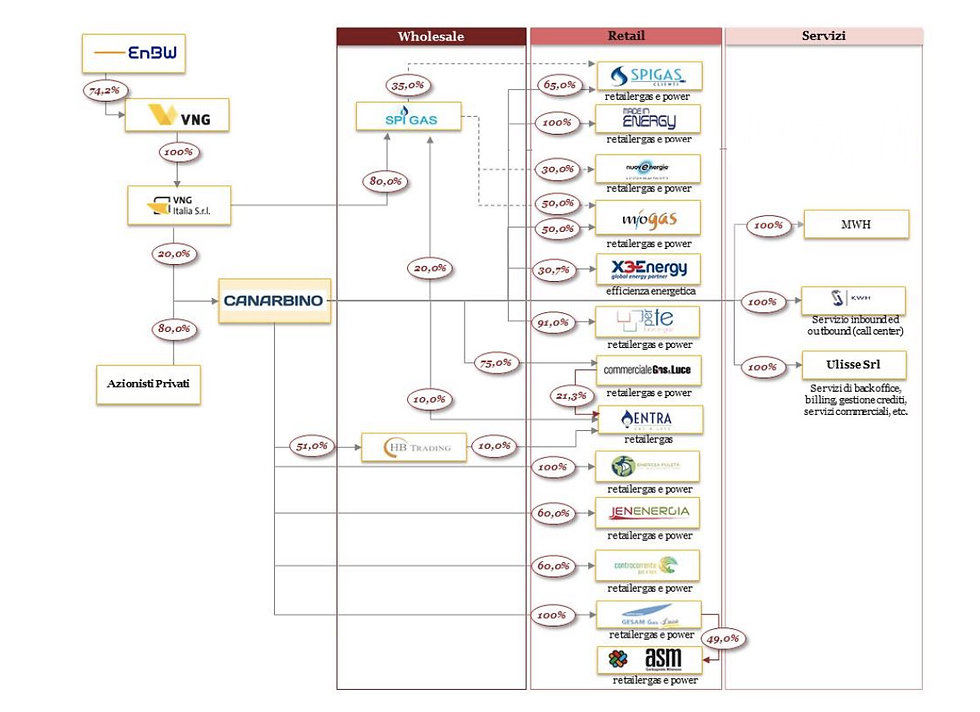Screen dimensions: 980x712
Task: Click the SPIGAS Clienti retail logo
Action: (649, 76)
